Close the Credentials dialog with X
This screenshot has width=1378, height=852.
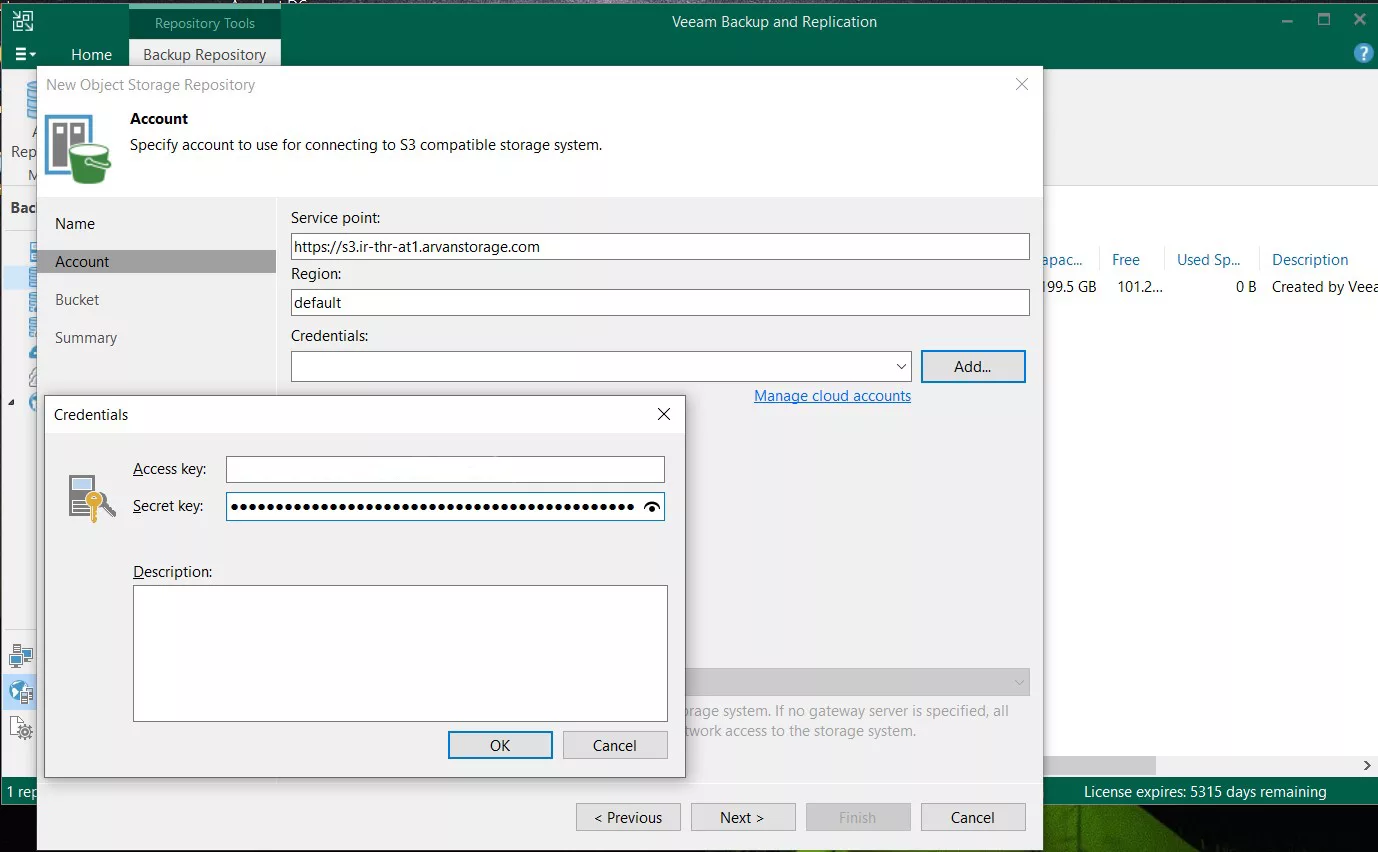(664, 414)
